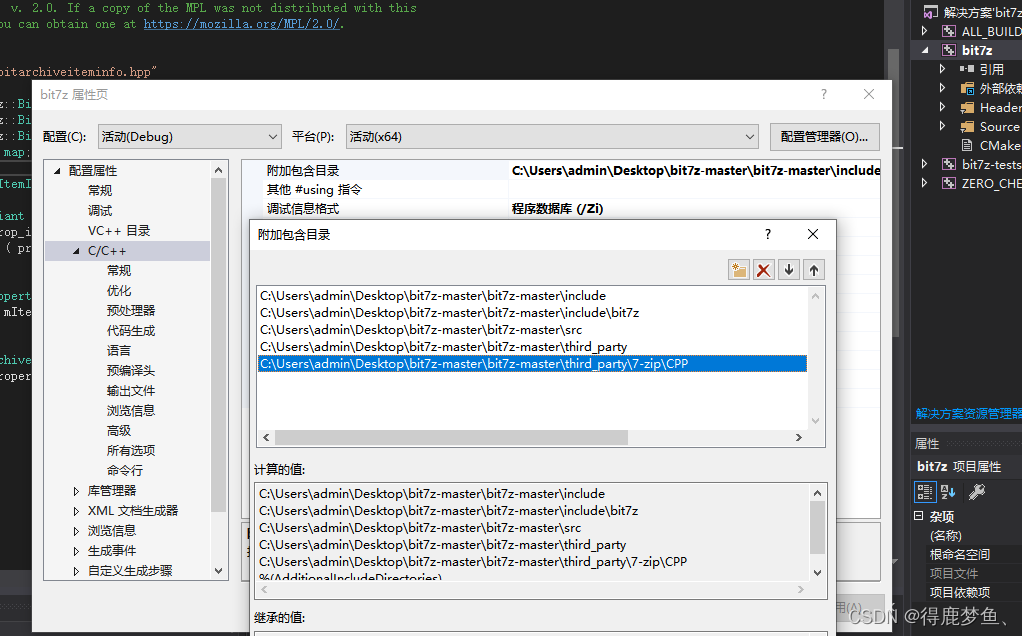Click 附加包含目录 property row

pos(562,171)
